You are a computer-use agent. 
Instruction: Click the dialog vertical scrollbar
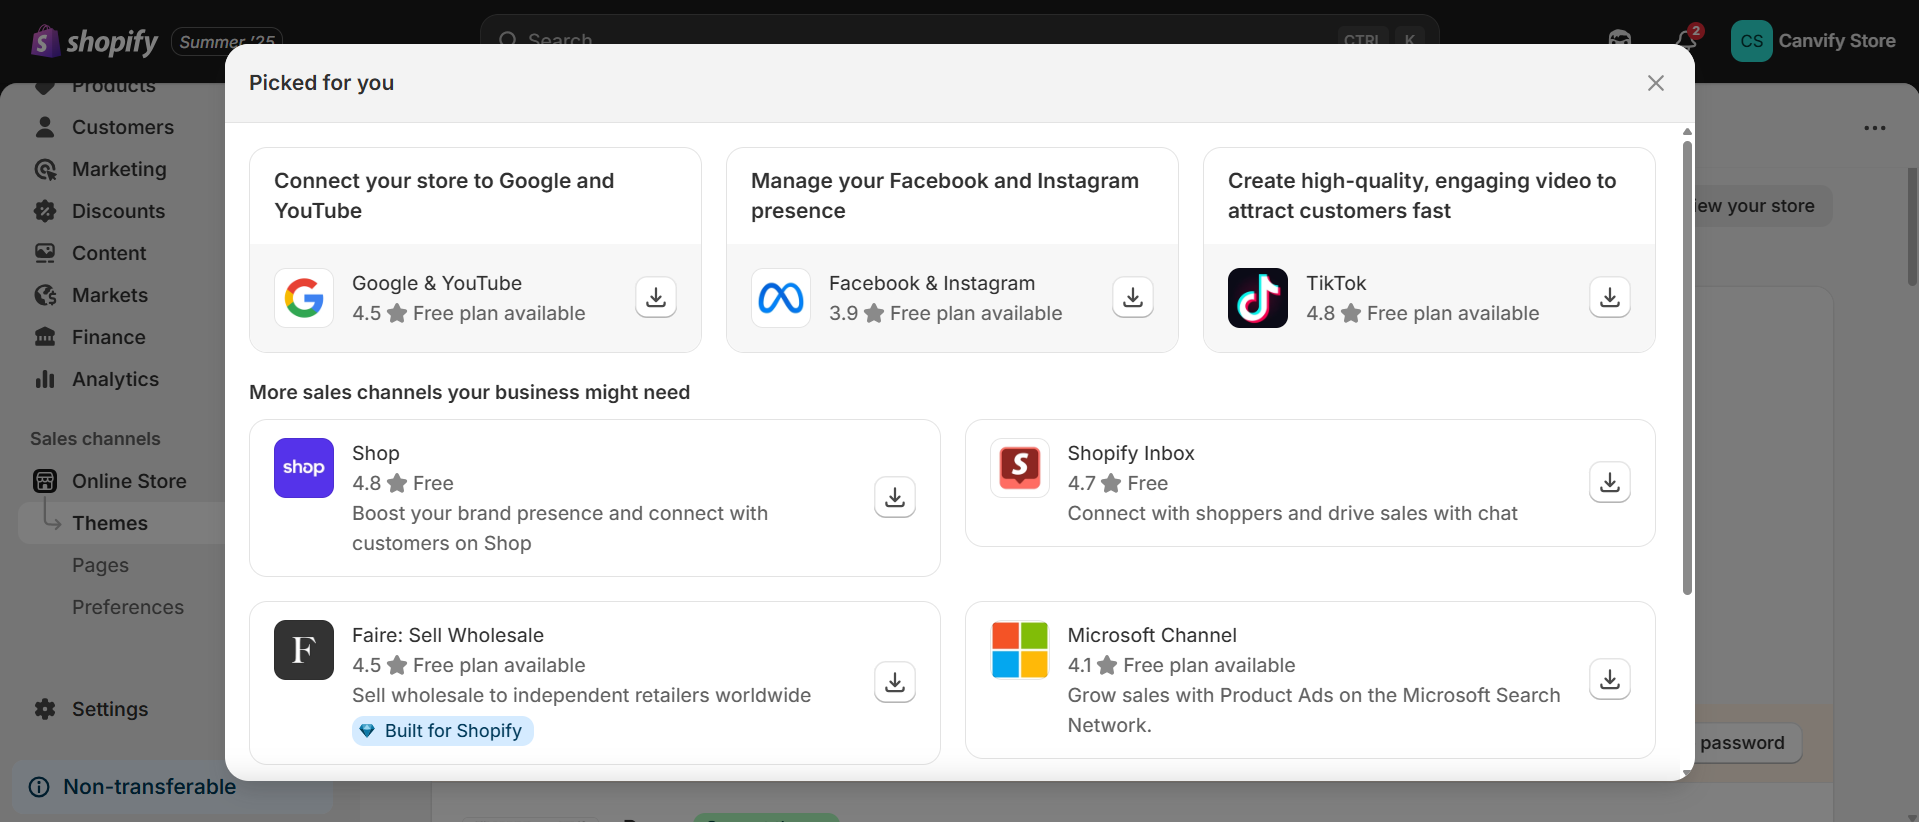click(1687, 368)
